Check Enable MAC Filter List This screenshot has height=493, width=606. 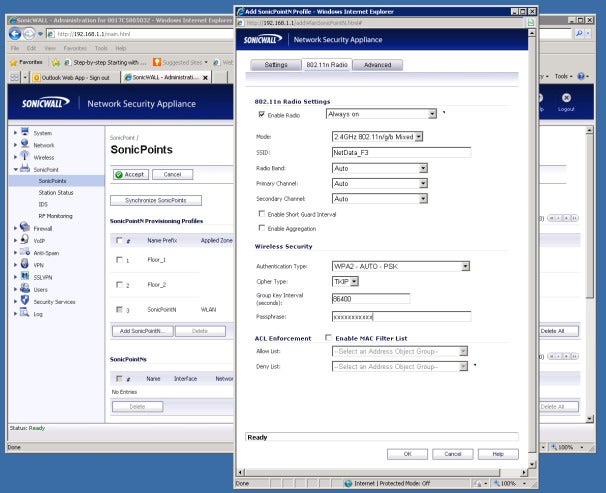328,338
